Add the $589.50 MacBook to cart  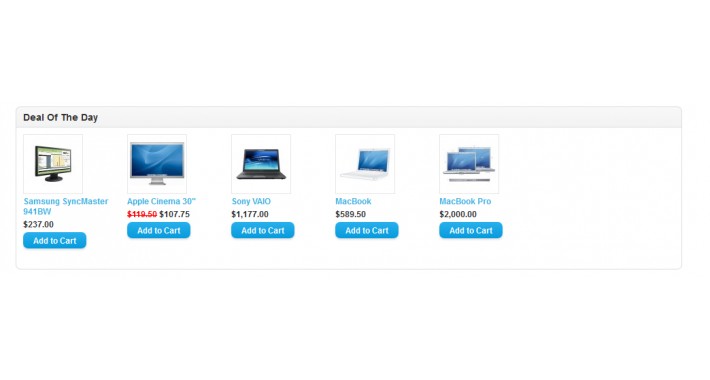point(367,231)
